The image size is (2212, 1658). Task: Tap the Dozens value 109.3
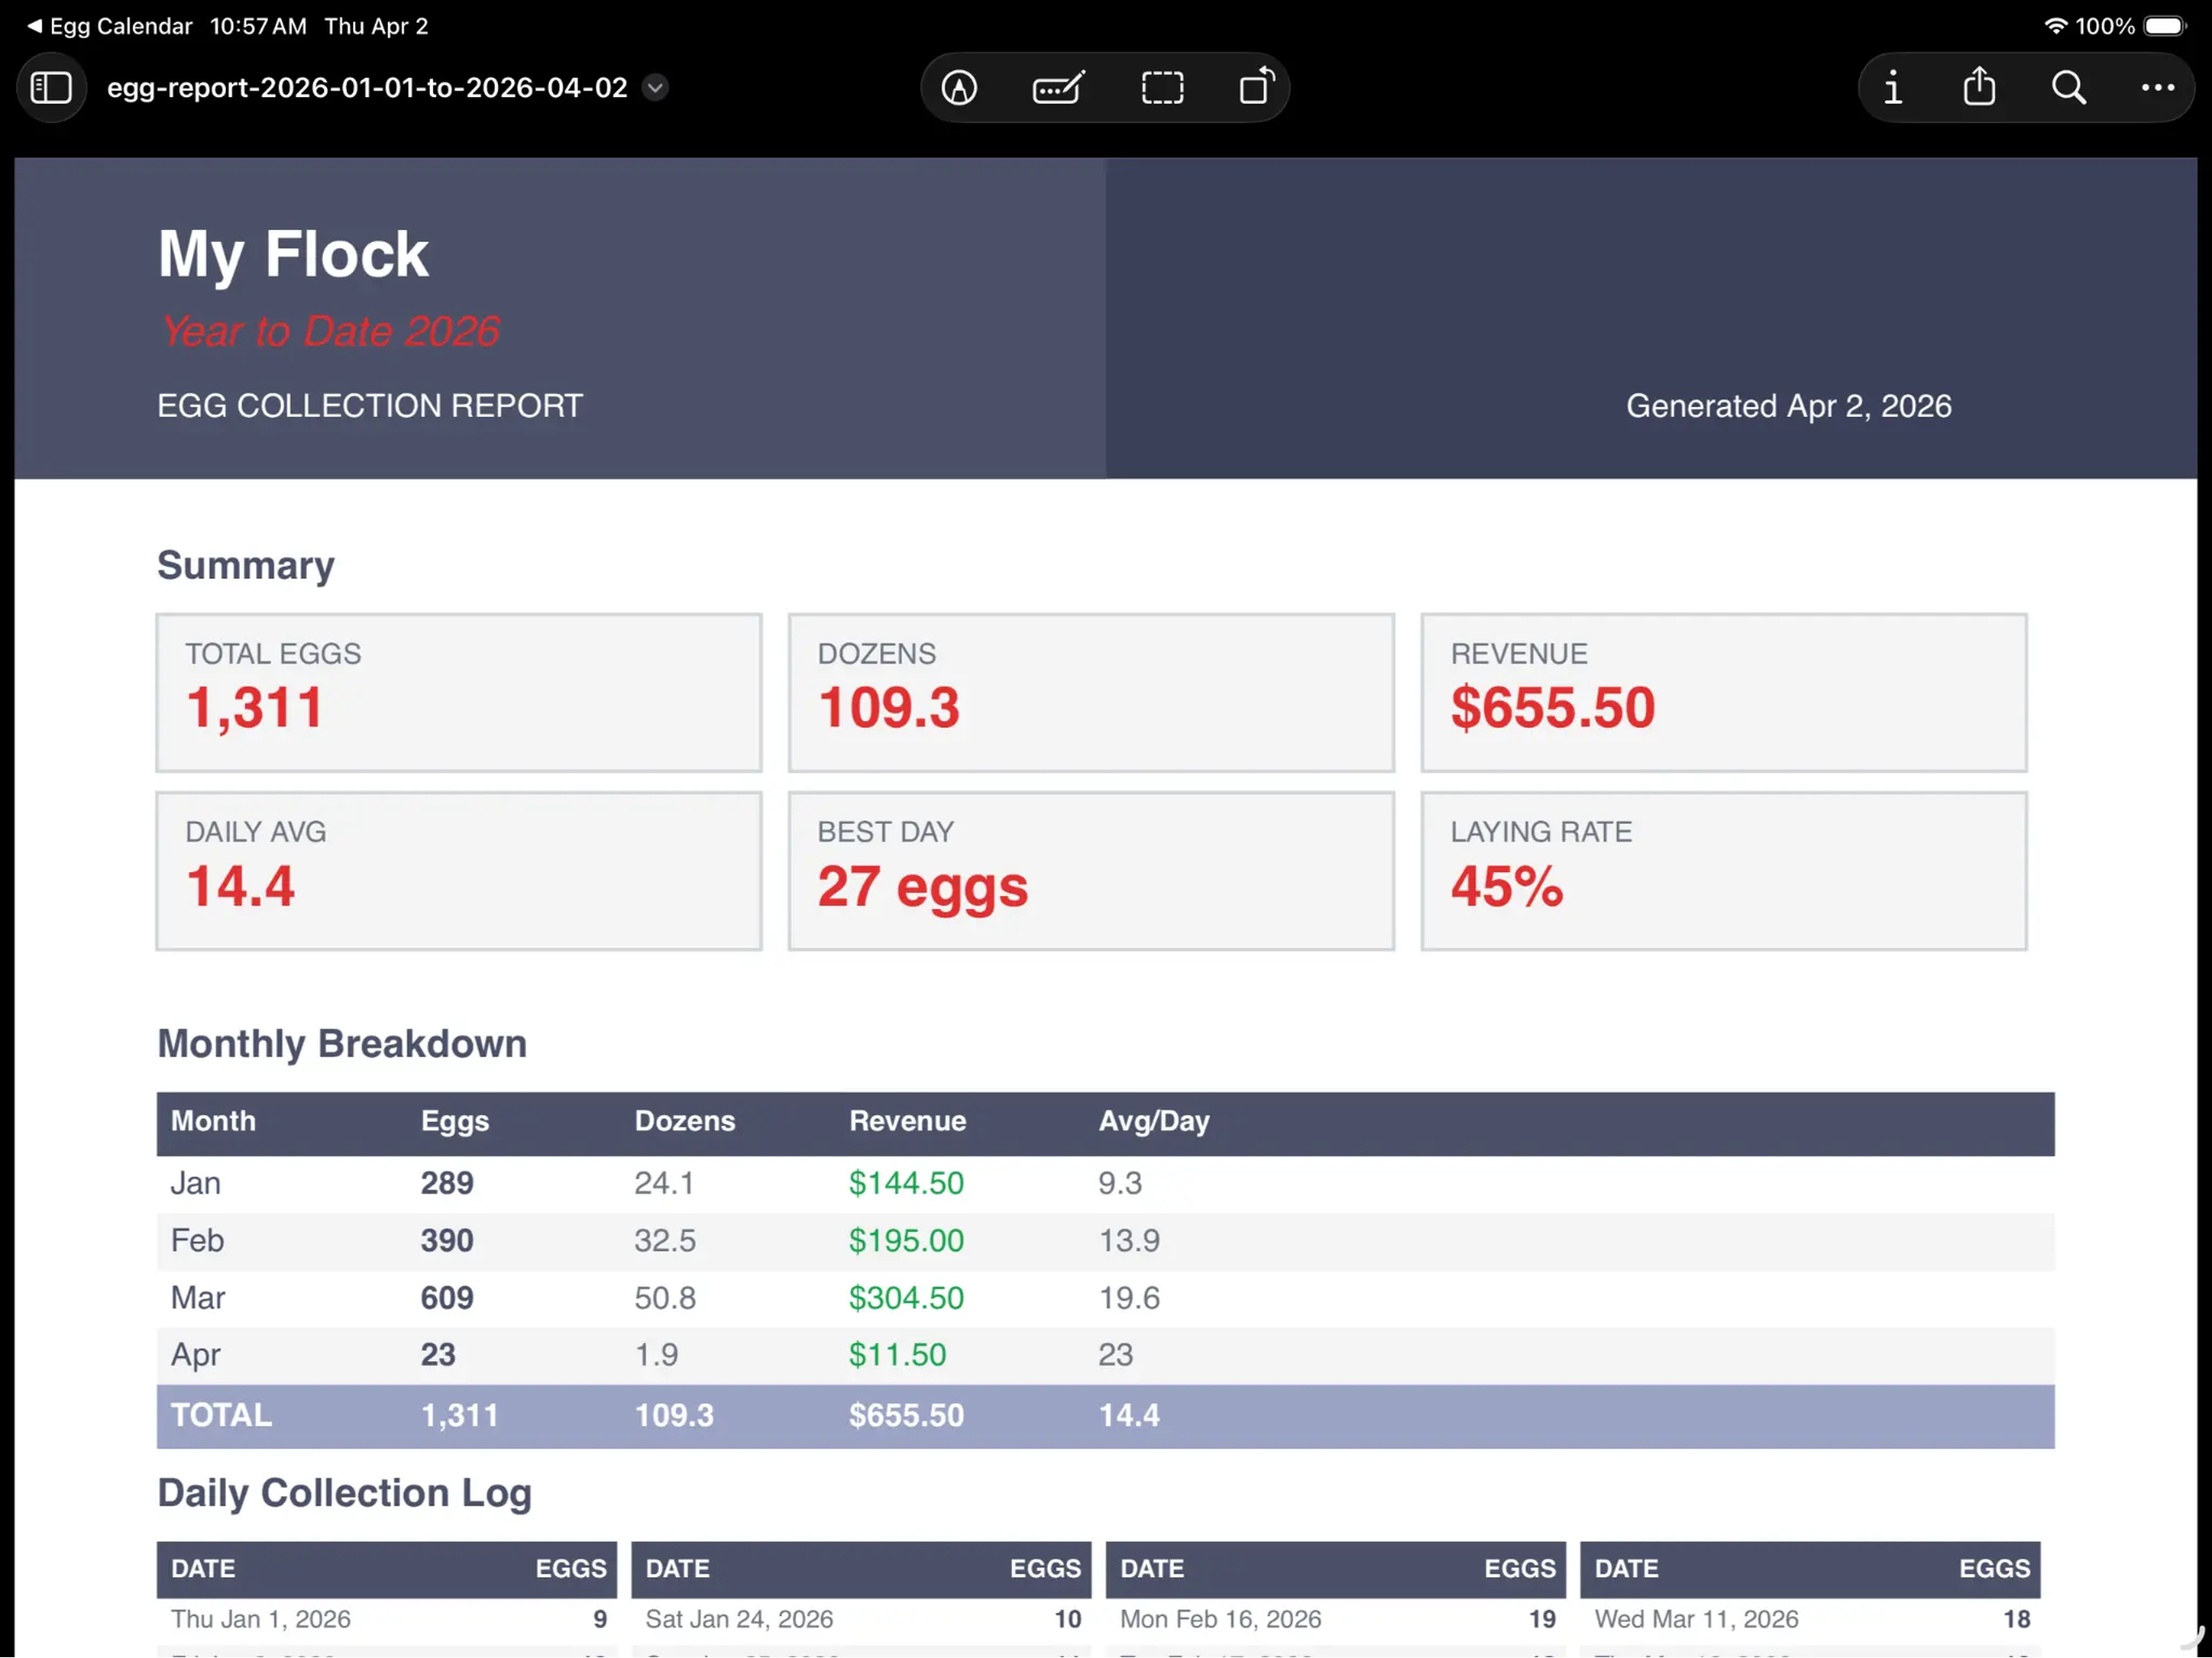[x=889, y=707]
